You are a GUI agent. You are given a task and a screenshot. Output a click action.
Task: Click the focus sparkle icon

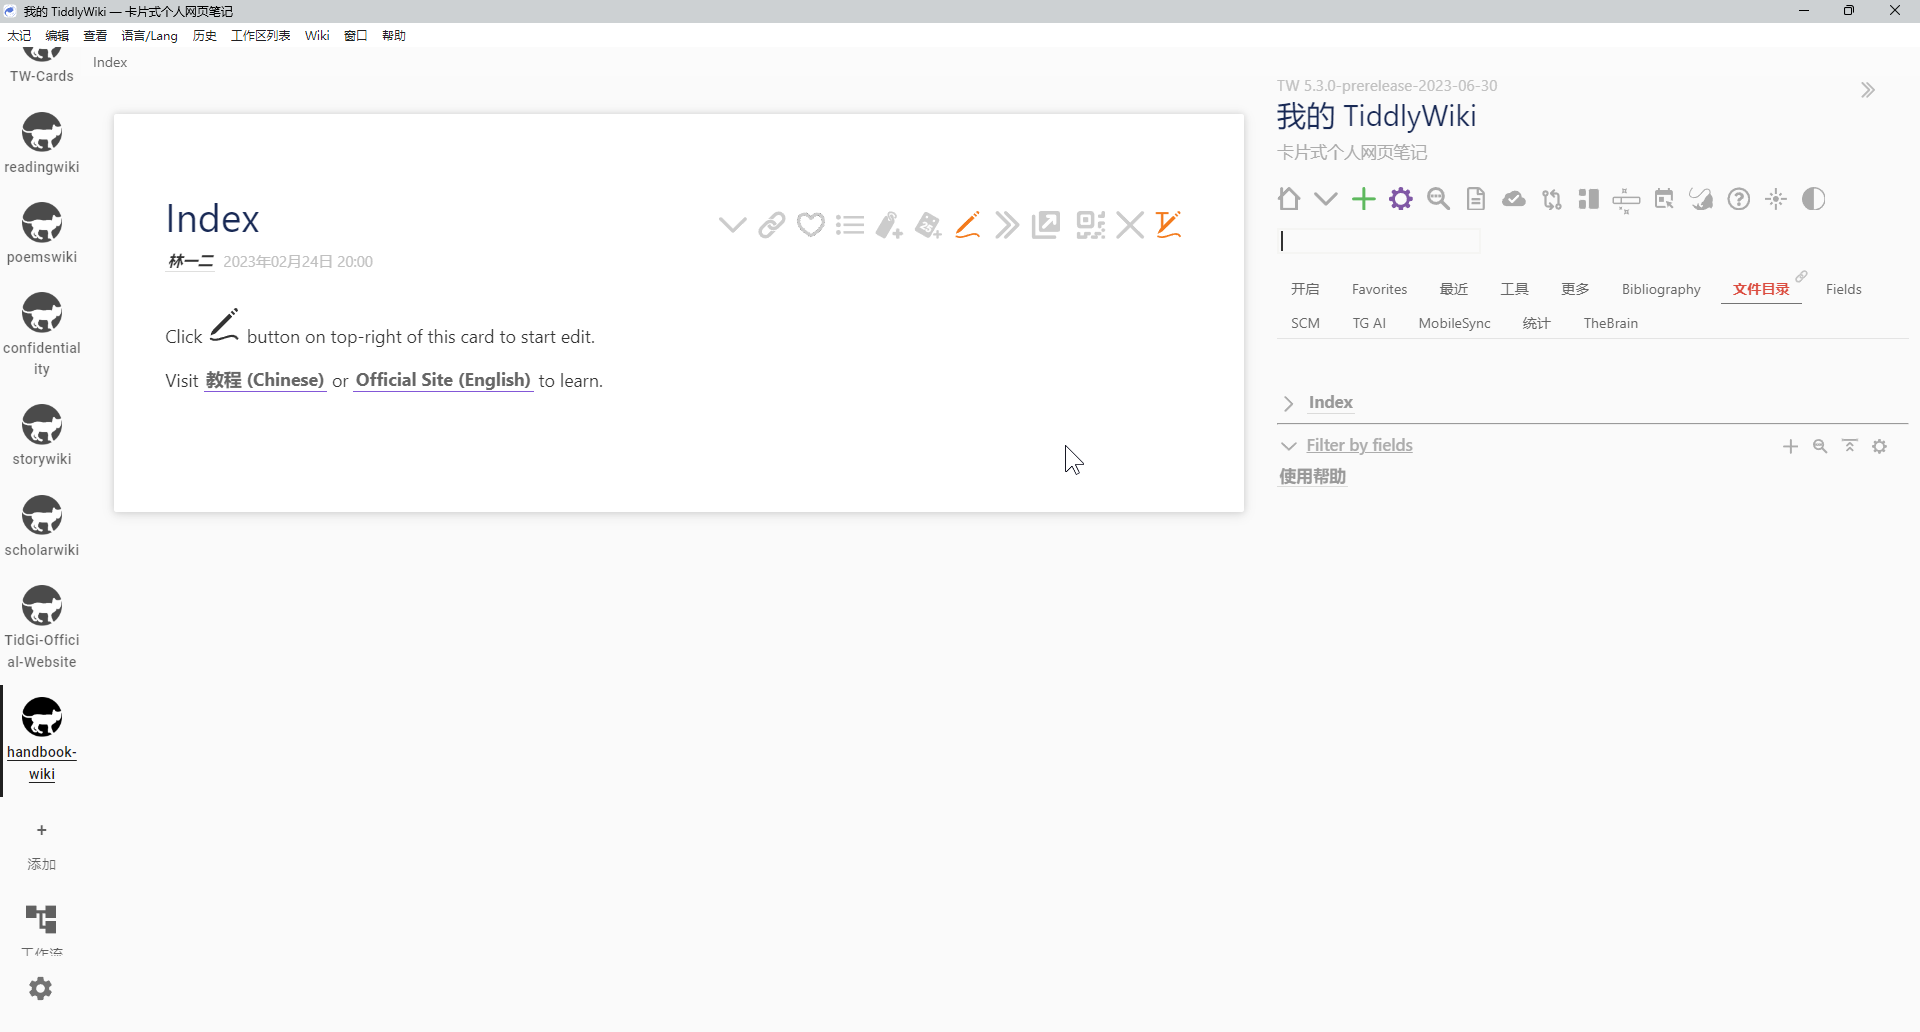tap(1776, 199)
